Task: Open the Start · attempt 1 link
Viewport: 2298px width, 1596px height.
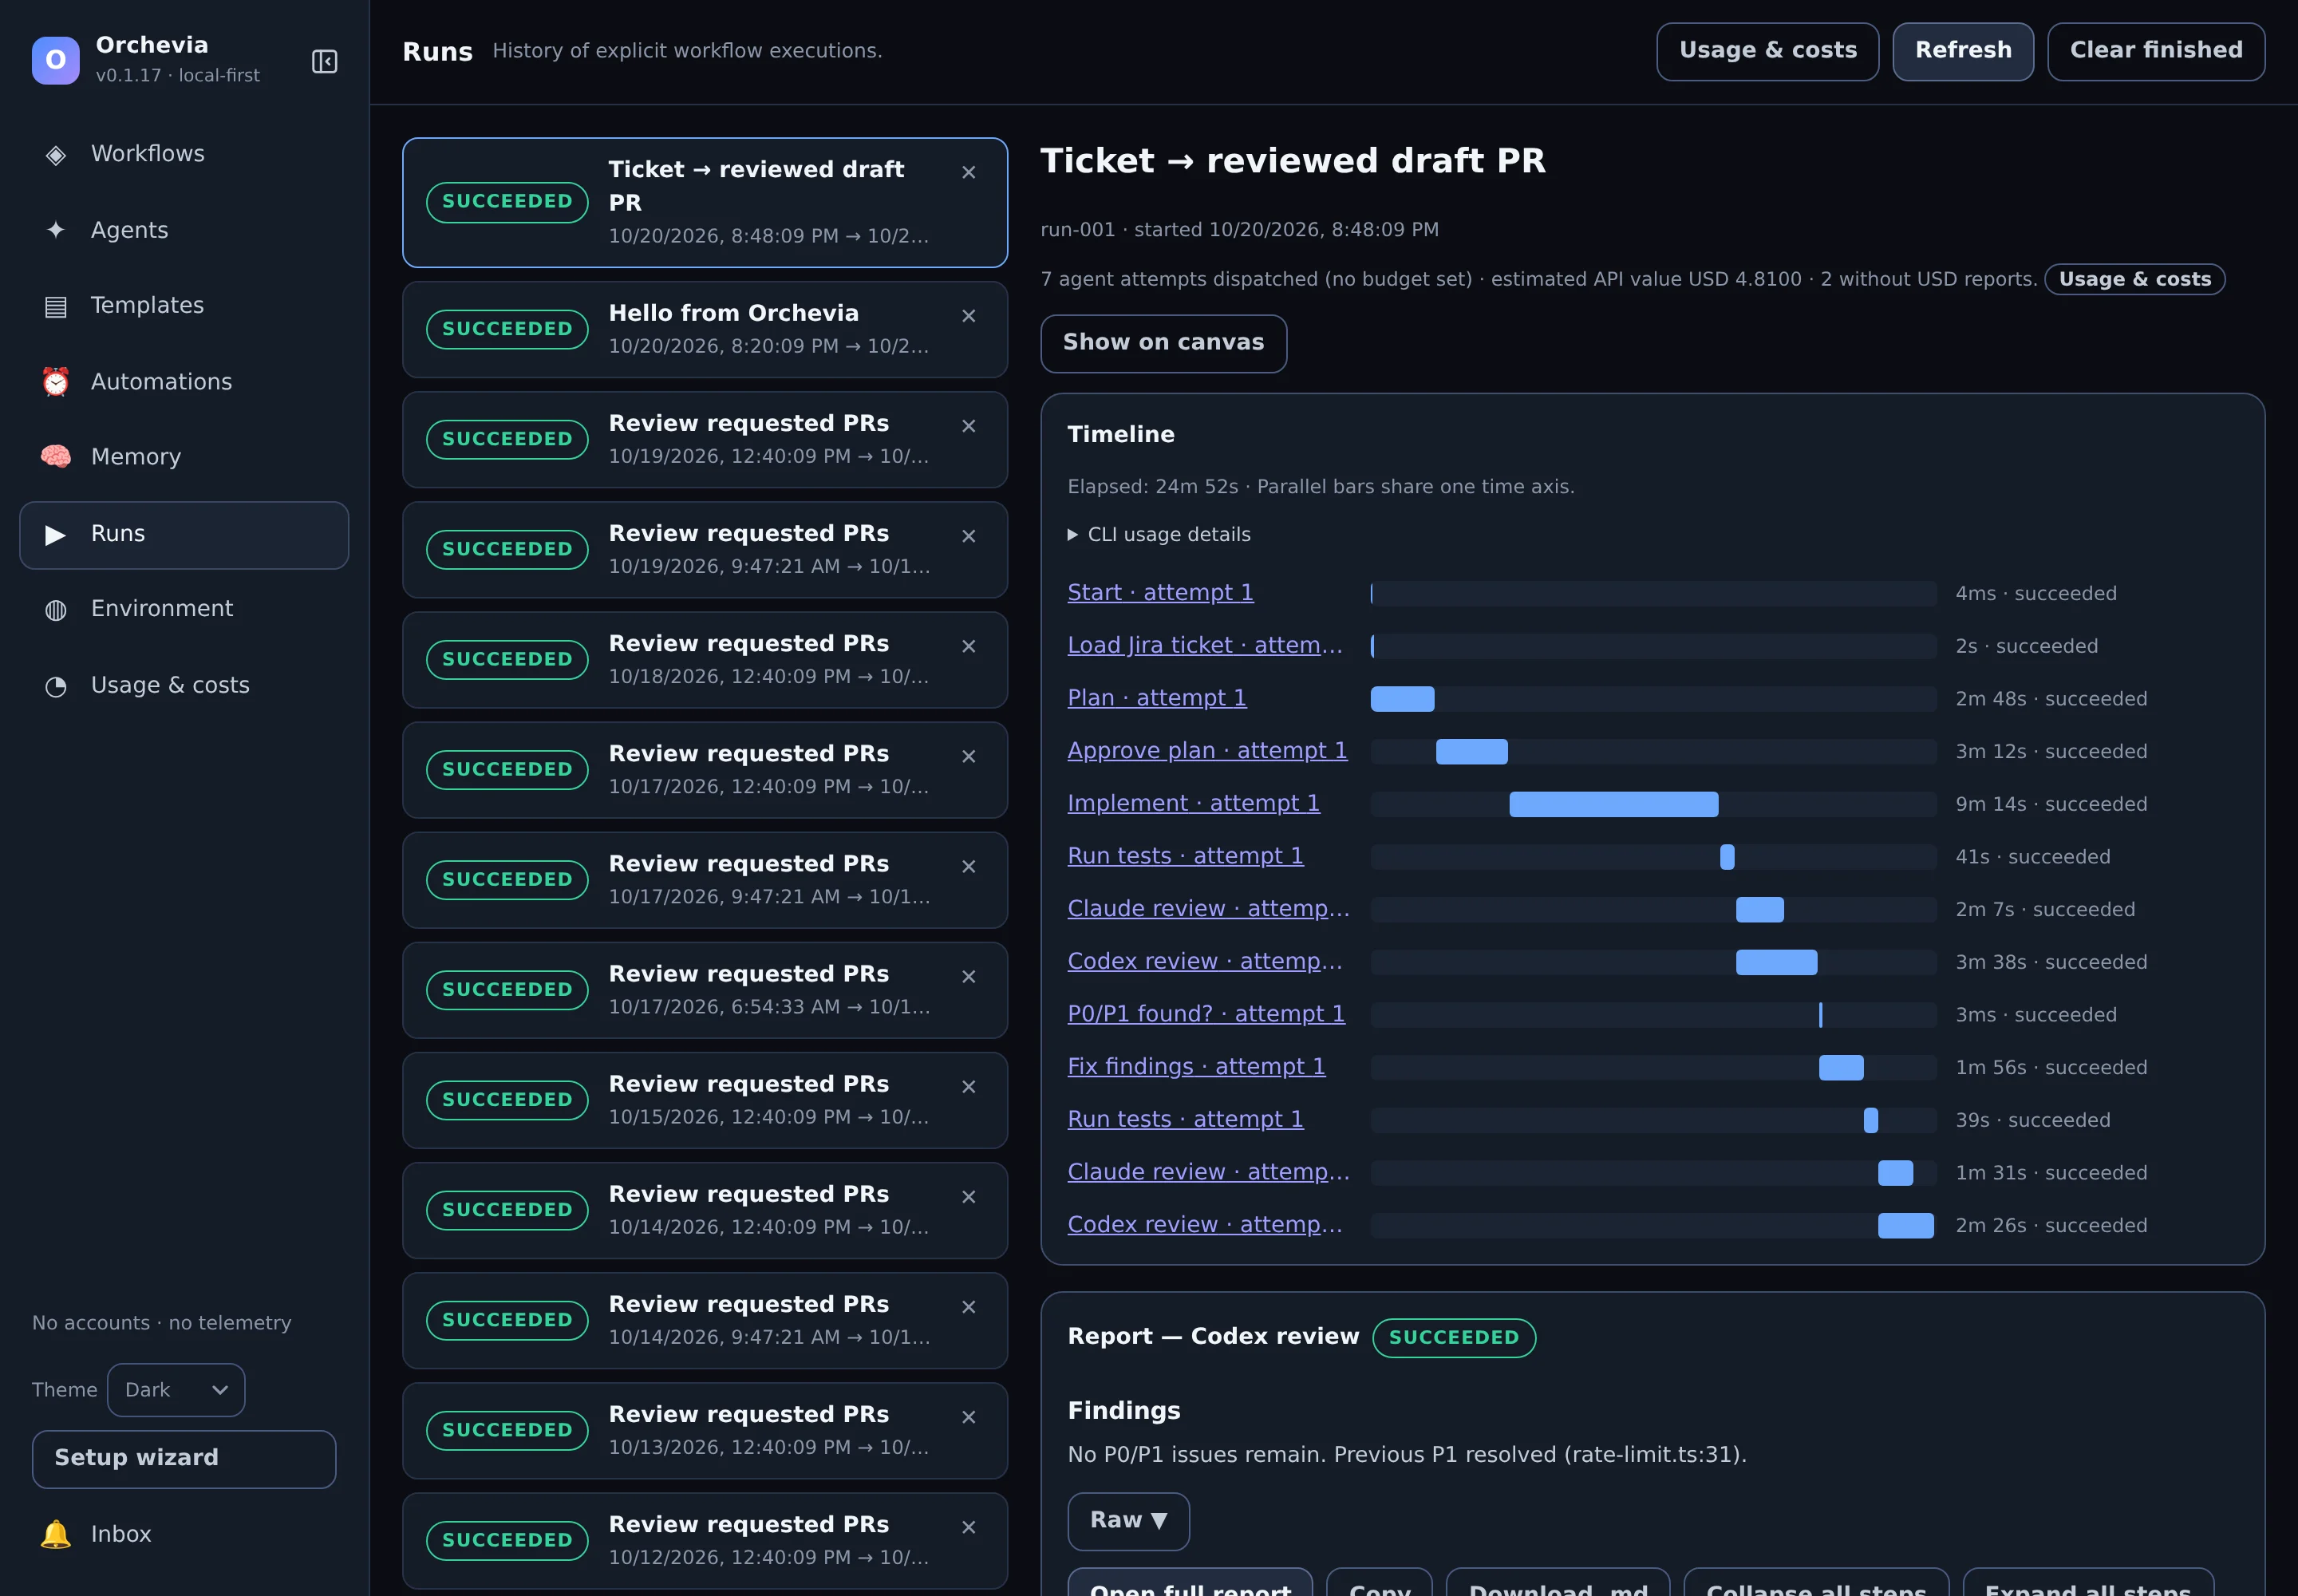Action: pyautogui.click(x=1160, y=592)
